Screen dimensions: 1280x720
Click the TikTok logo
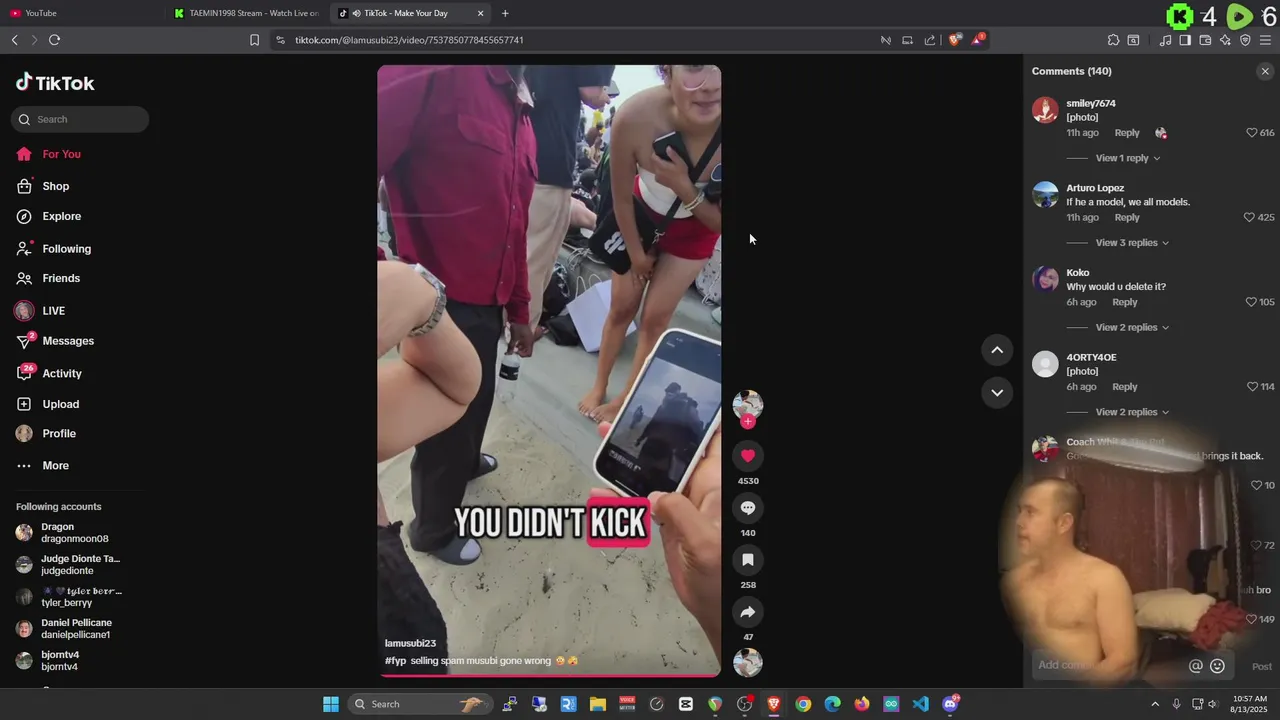click(x=55, y=83)
